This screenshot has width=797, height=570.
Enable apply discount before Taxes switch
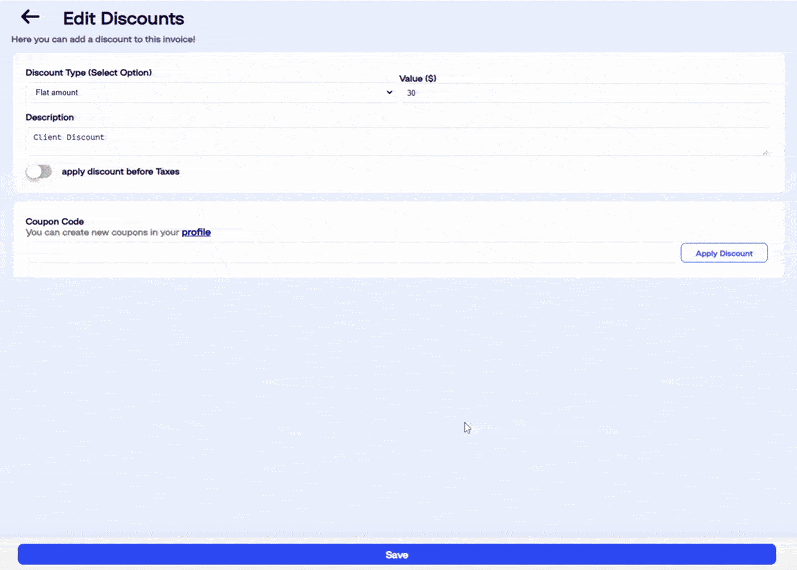(39, 172)
